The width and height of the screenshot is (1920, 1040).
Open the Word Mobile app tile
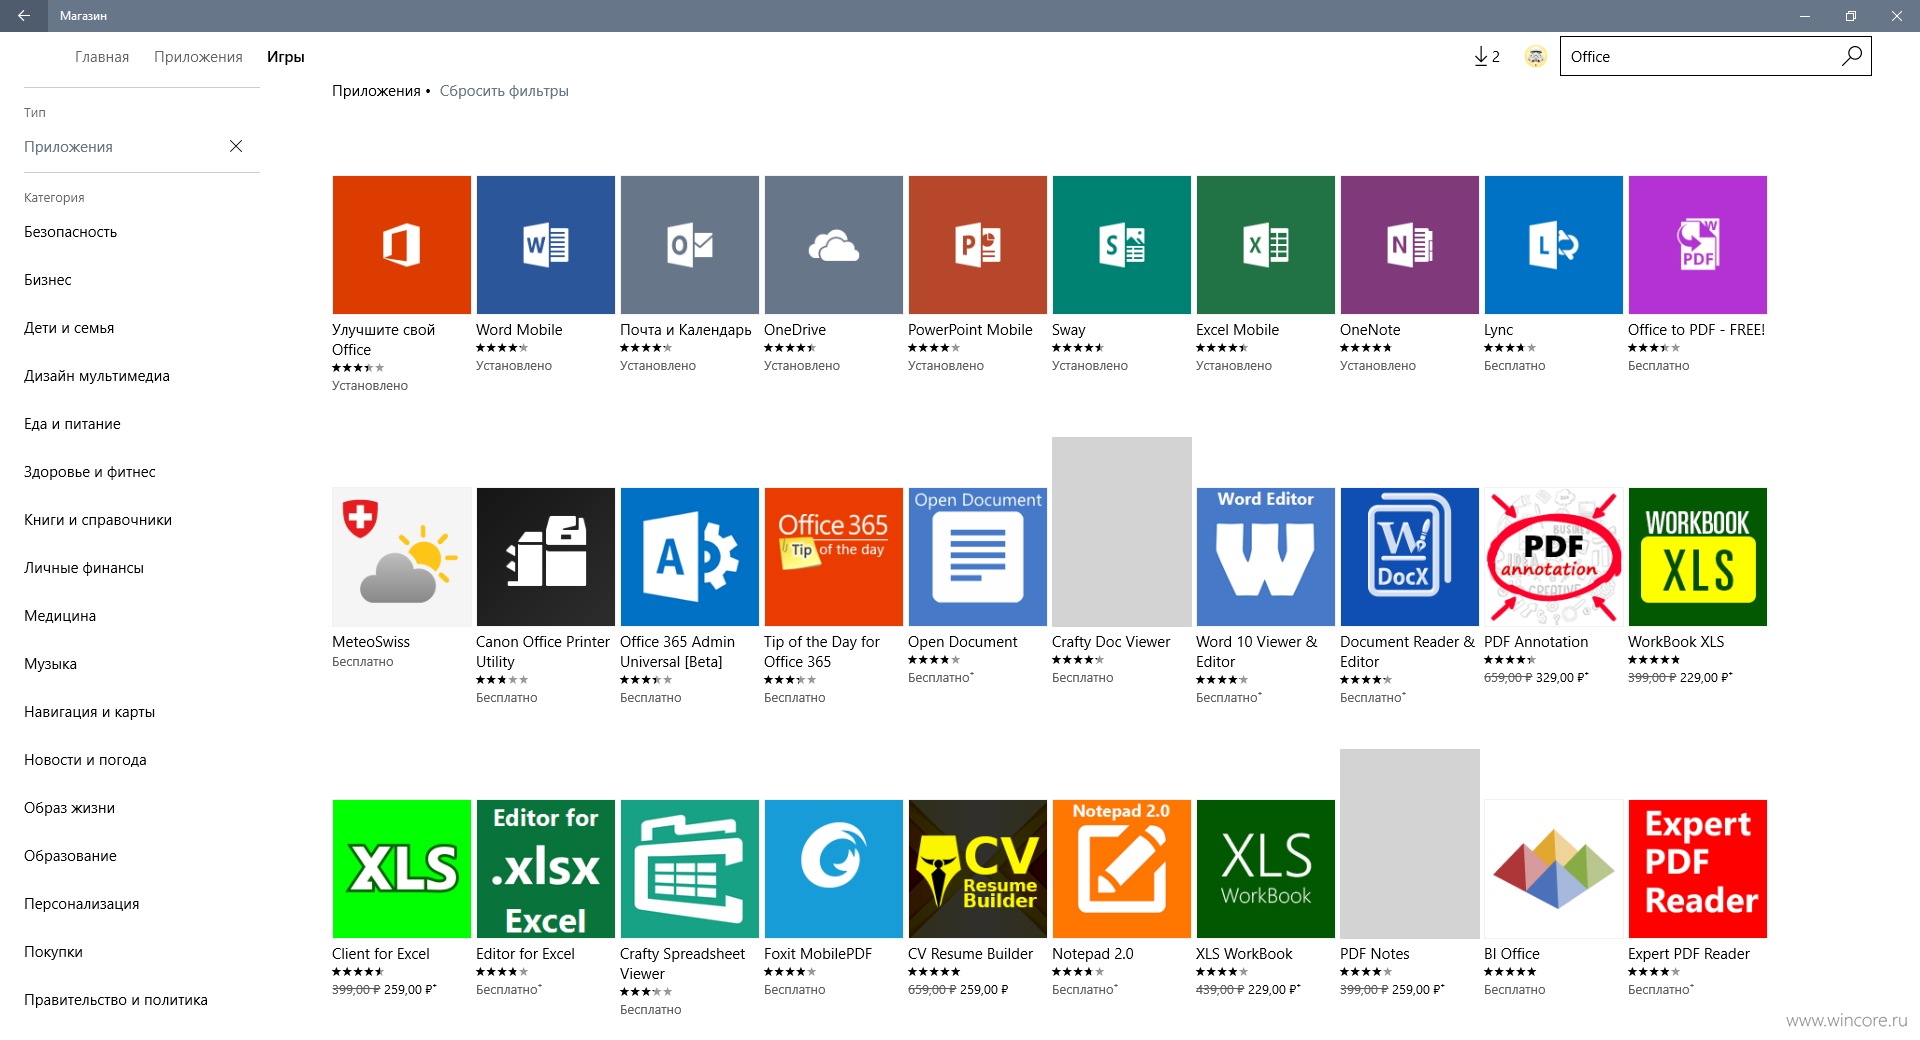point(545,245)
